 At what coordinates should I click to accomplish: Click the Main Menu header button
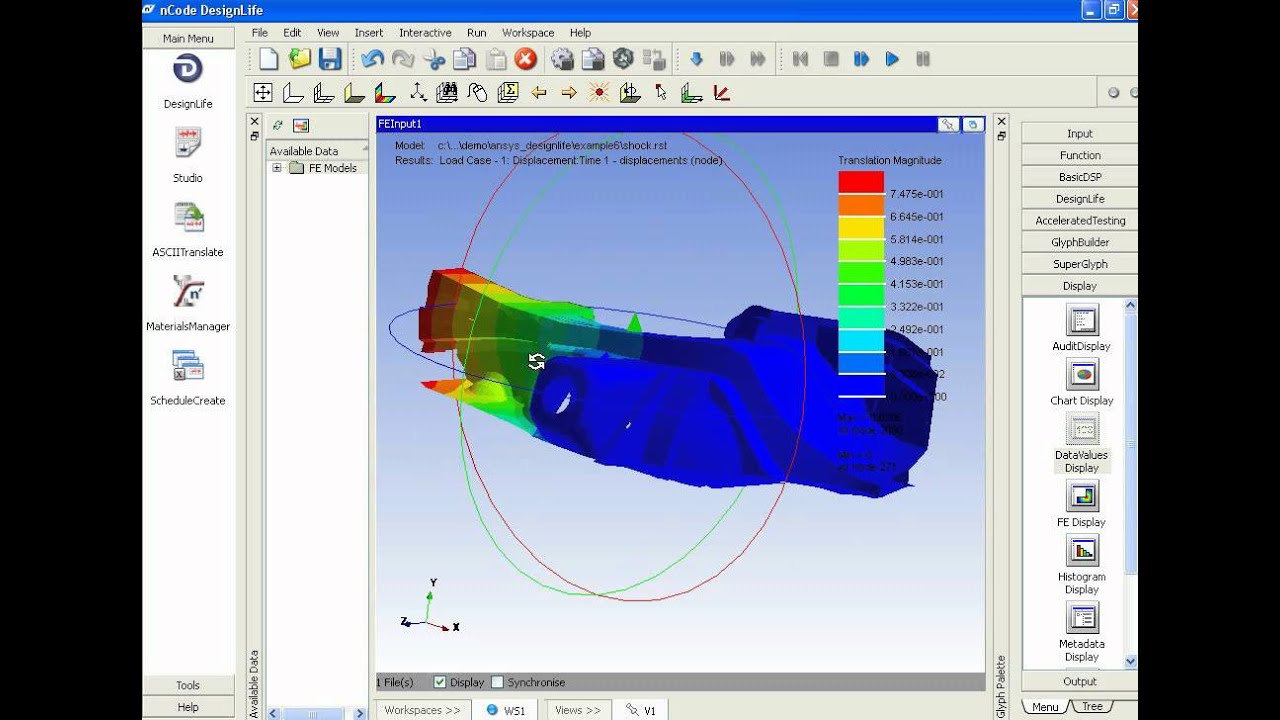(188, 38)
